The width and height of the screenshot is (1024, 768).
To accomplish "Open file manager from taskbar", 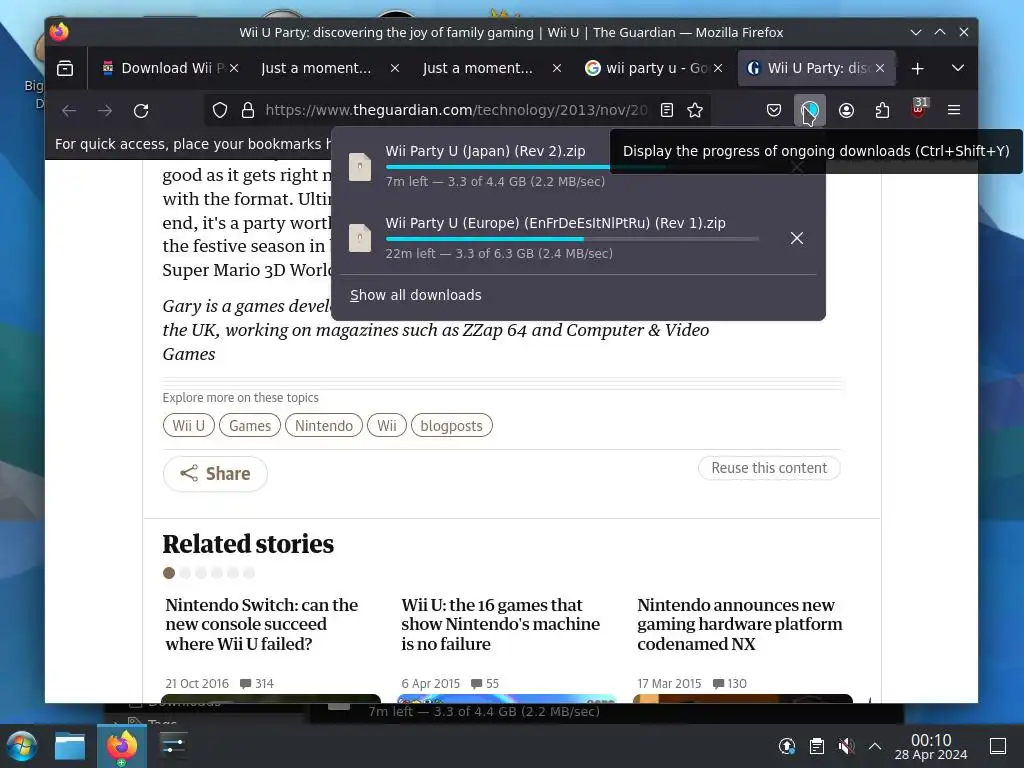I will pyautogui.click(x=70, y=746).
